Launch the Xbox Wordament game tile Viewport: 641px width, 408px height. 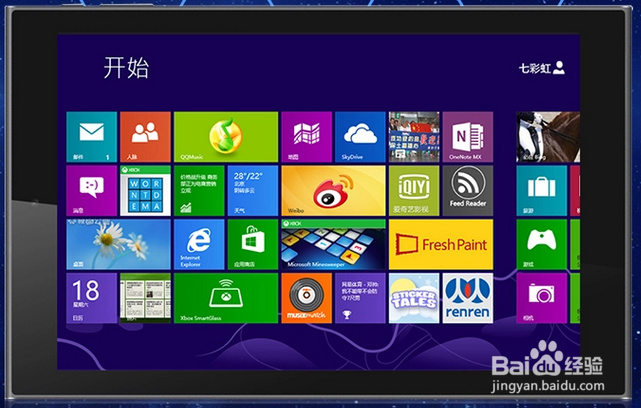click(x=145, y=191)
